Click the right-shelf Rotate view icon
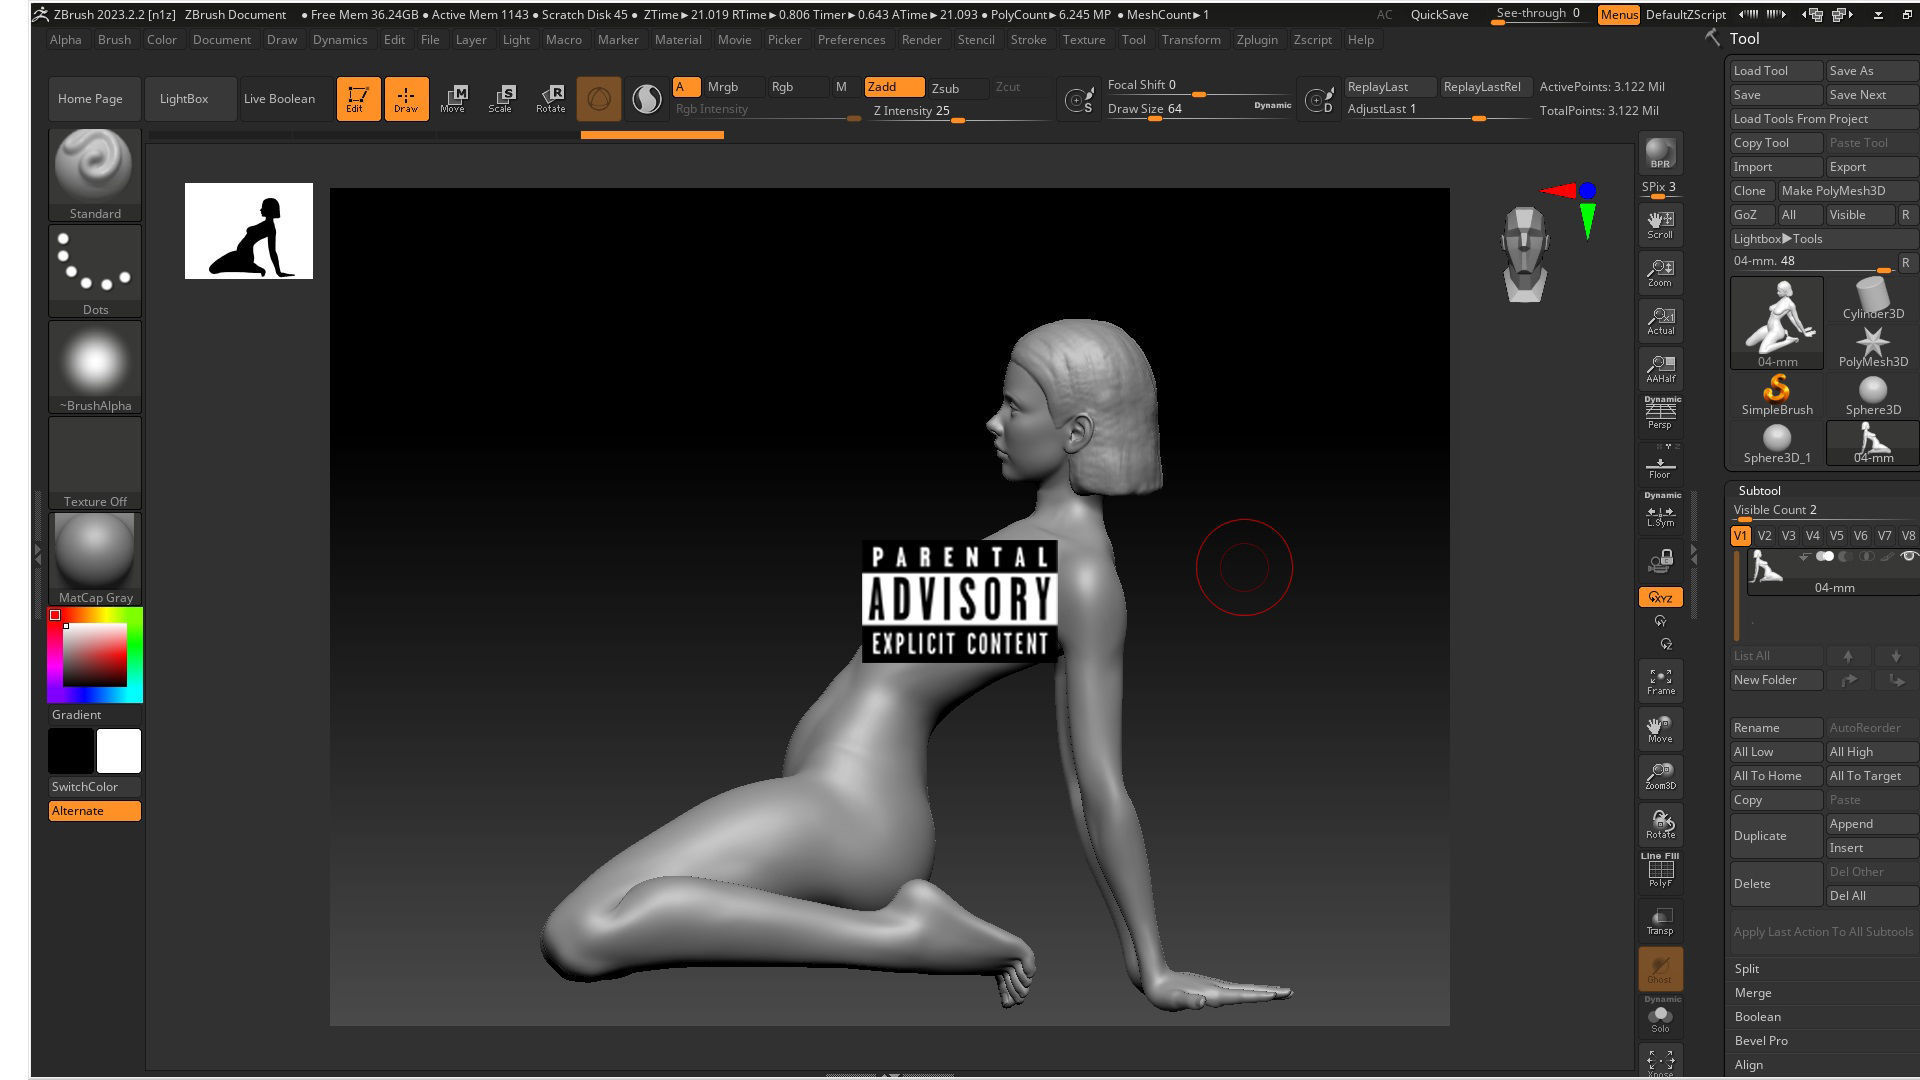1920x1080 pixels. coord(1660,825)
